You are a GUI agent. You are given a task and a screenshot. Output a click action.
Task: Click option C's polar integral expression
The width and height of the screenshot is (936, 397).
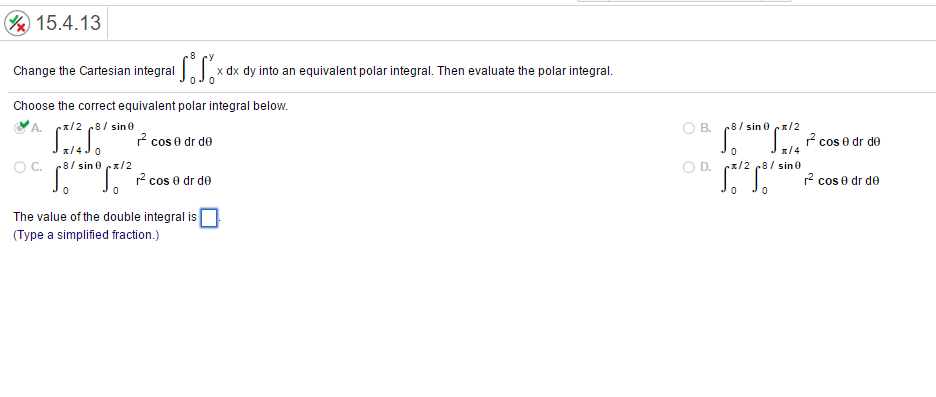(131, 178)
